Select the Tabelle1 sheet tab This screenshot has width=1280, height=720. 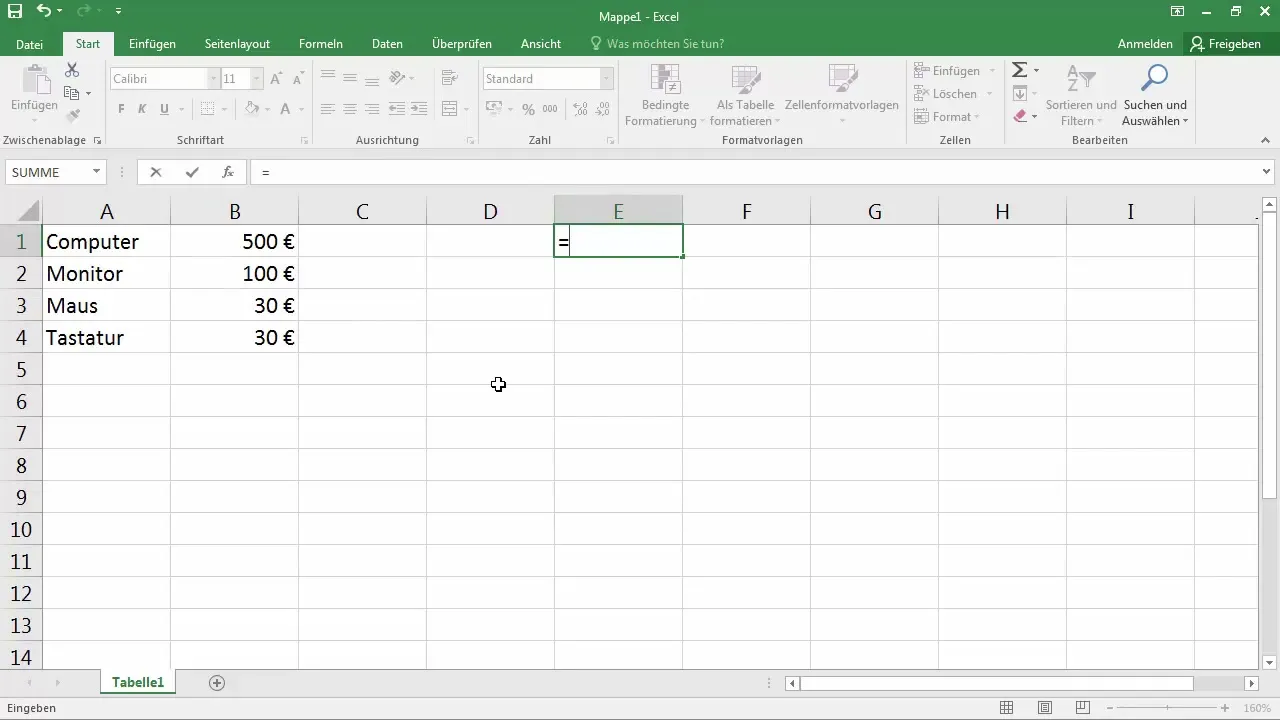click(x=138, y=682)
